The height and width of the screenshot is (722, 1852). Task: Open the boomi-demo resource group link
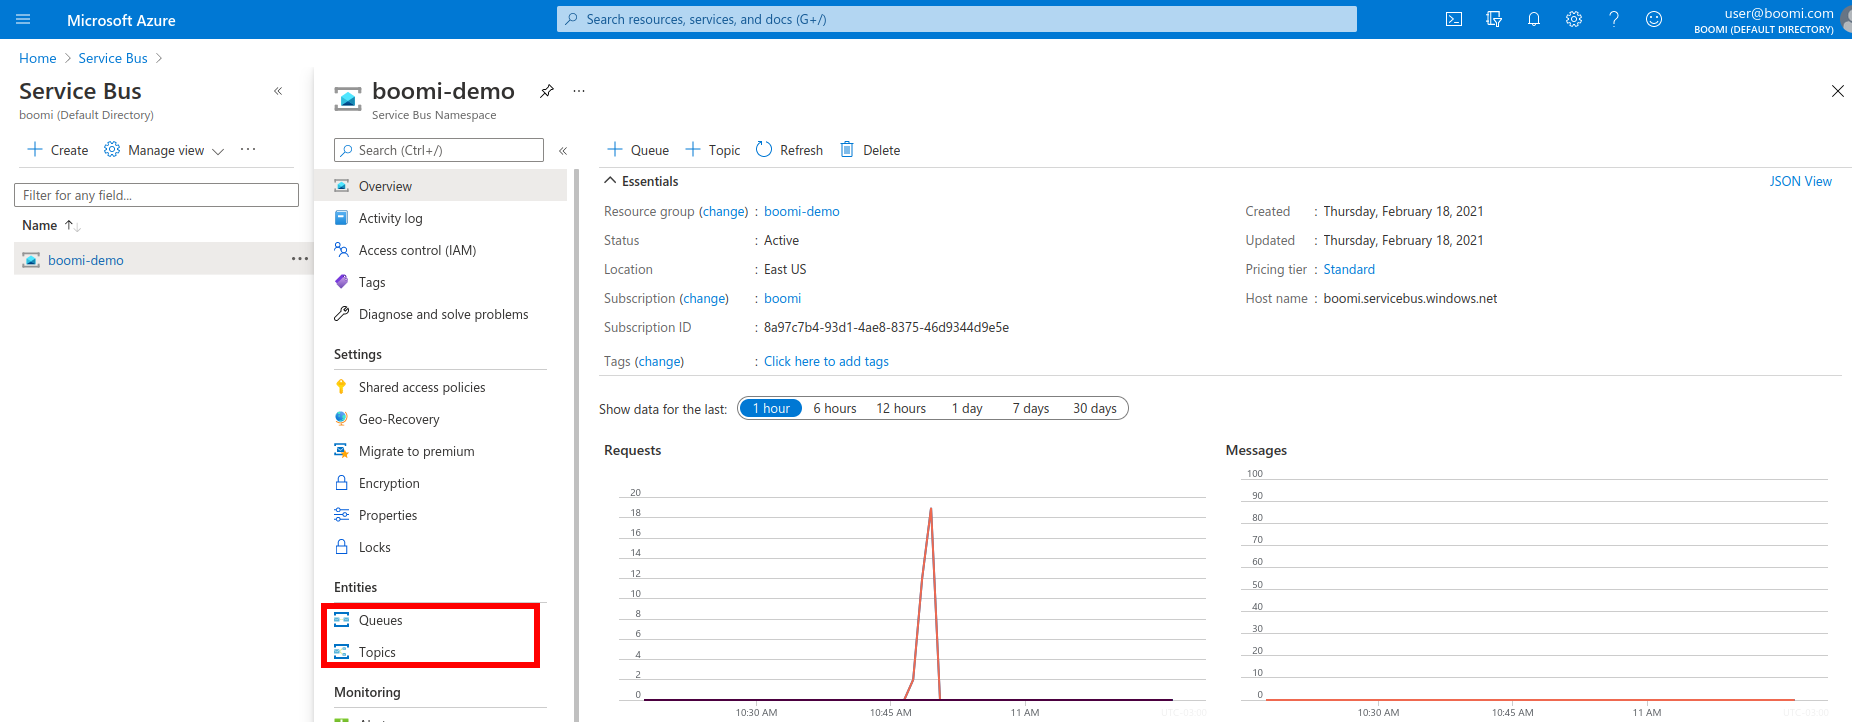(802, 211)
